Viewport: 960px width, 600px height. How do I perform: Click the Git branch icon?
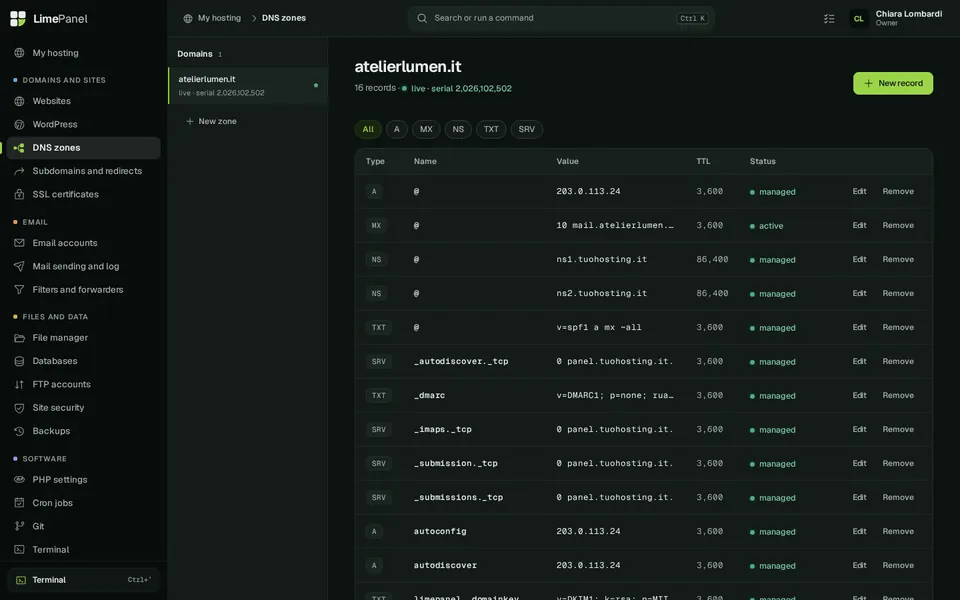[20, 526]
